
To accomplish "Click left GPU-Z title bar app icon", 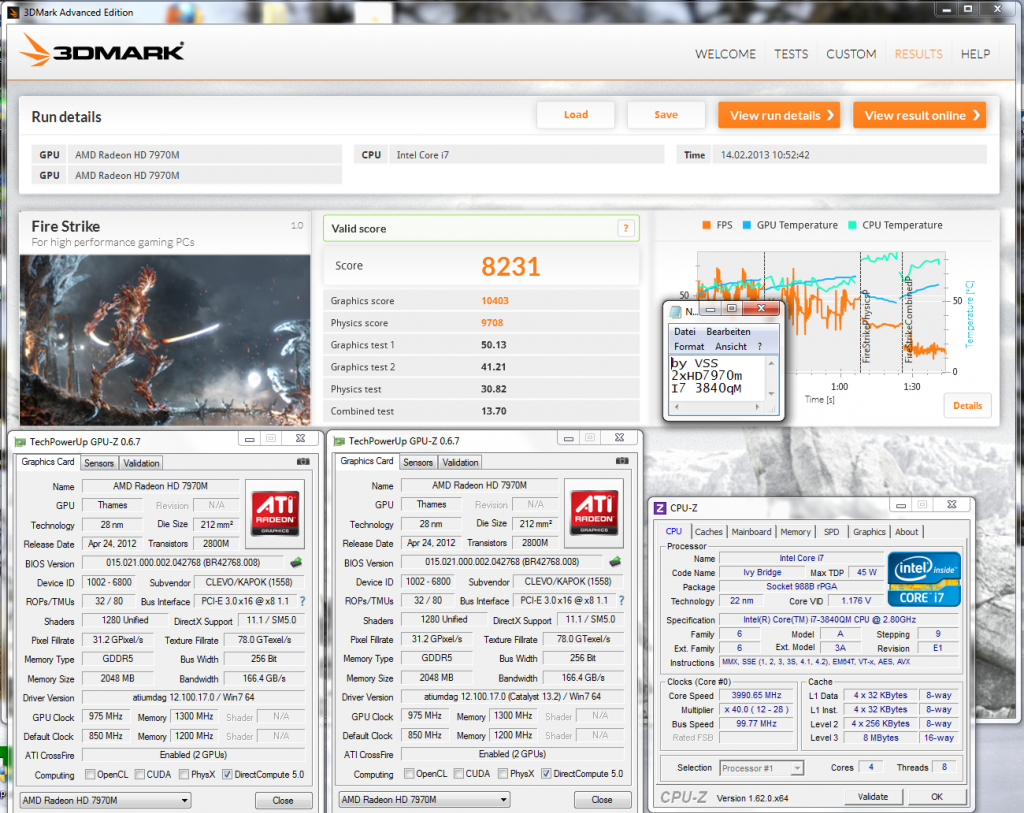I will (20, 442).
